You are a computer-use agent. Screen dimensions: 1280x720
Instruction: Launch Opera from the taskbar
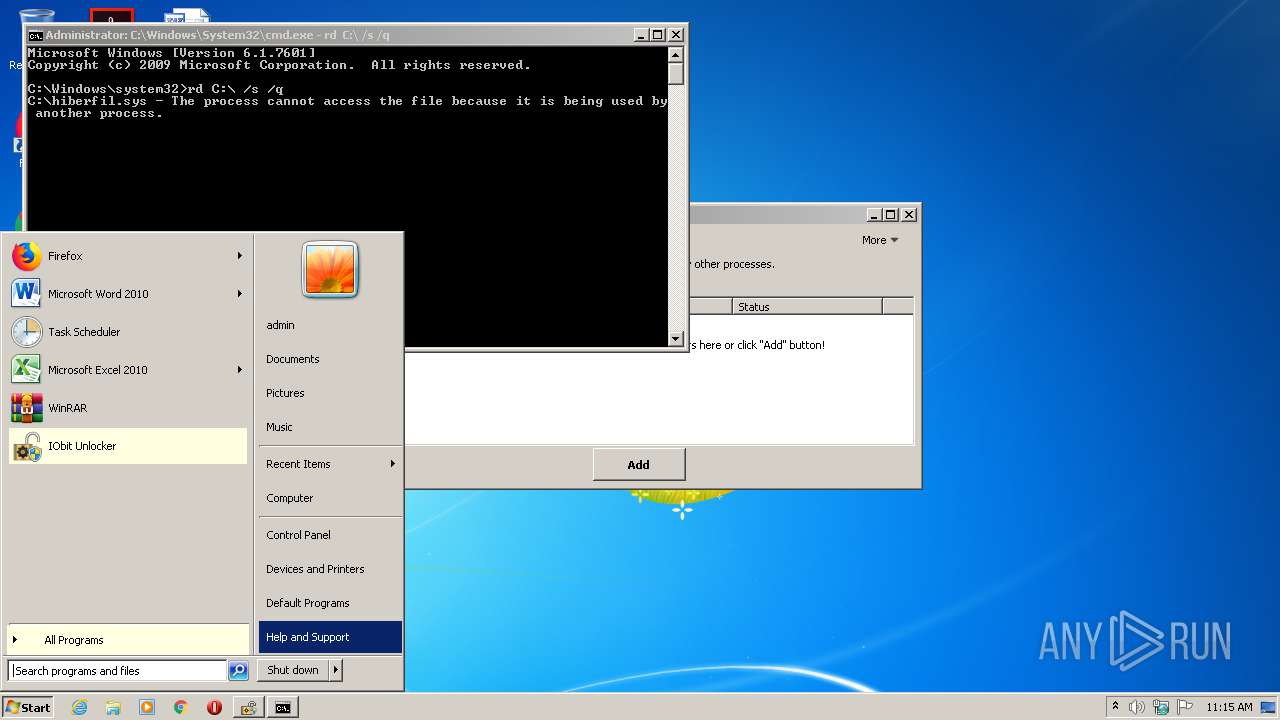point(215,707)
